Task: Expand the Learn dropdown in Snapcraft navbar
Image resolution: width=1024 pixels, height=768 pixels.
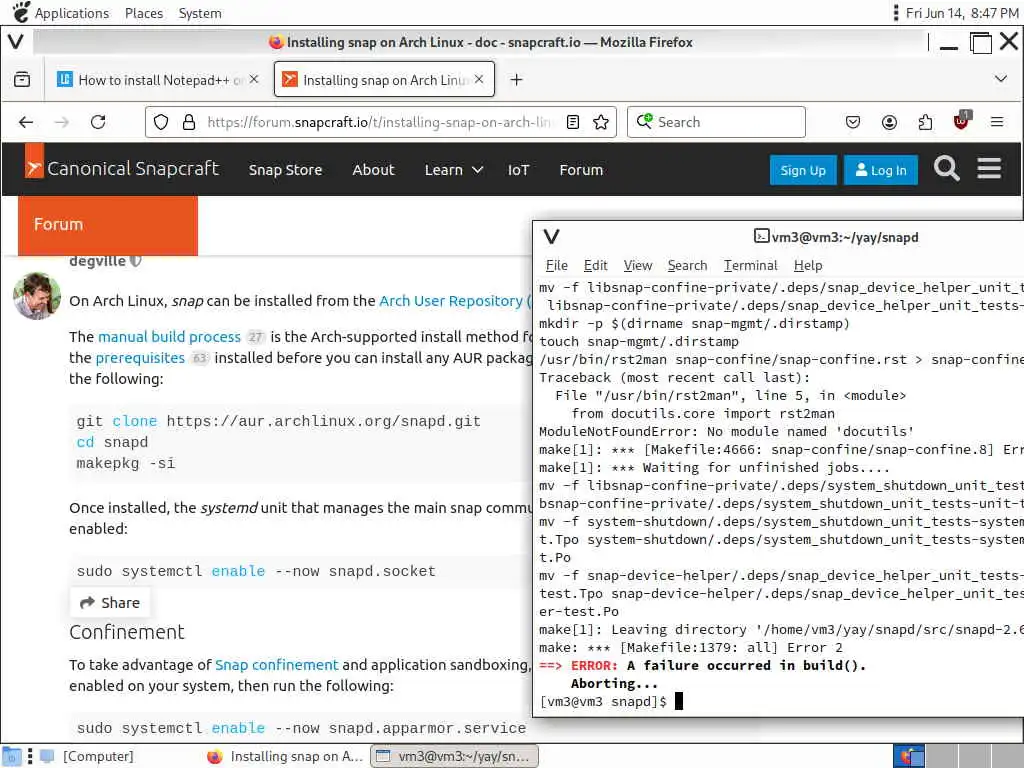Action: (453, 170)
